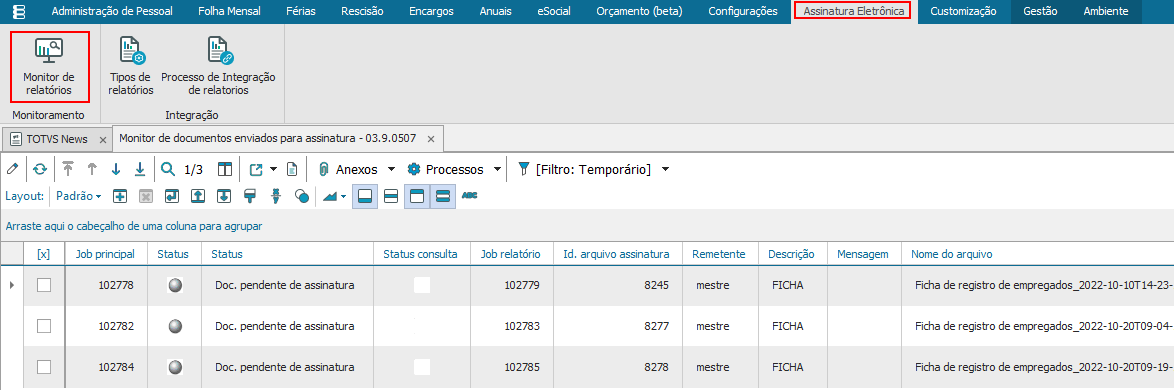Expand the chart icon dropdown arrow
Image resolution: width=1174 pixels, height=390 pixels.
344,197
